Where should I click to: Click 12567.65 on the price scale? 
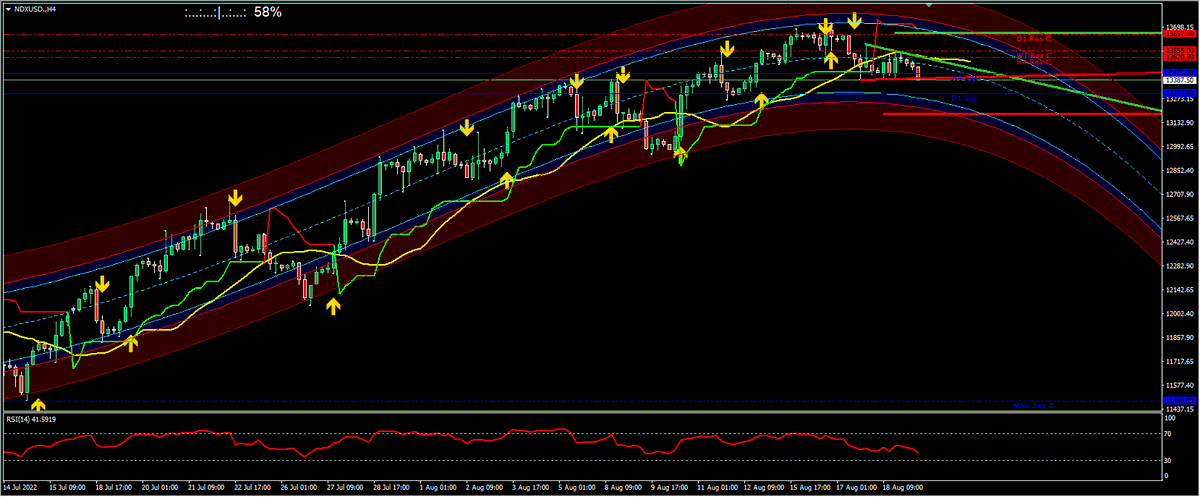pos(1181,218)
